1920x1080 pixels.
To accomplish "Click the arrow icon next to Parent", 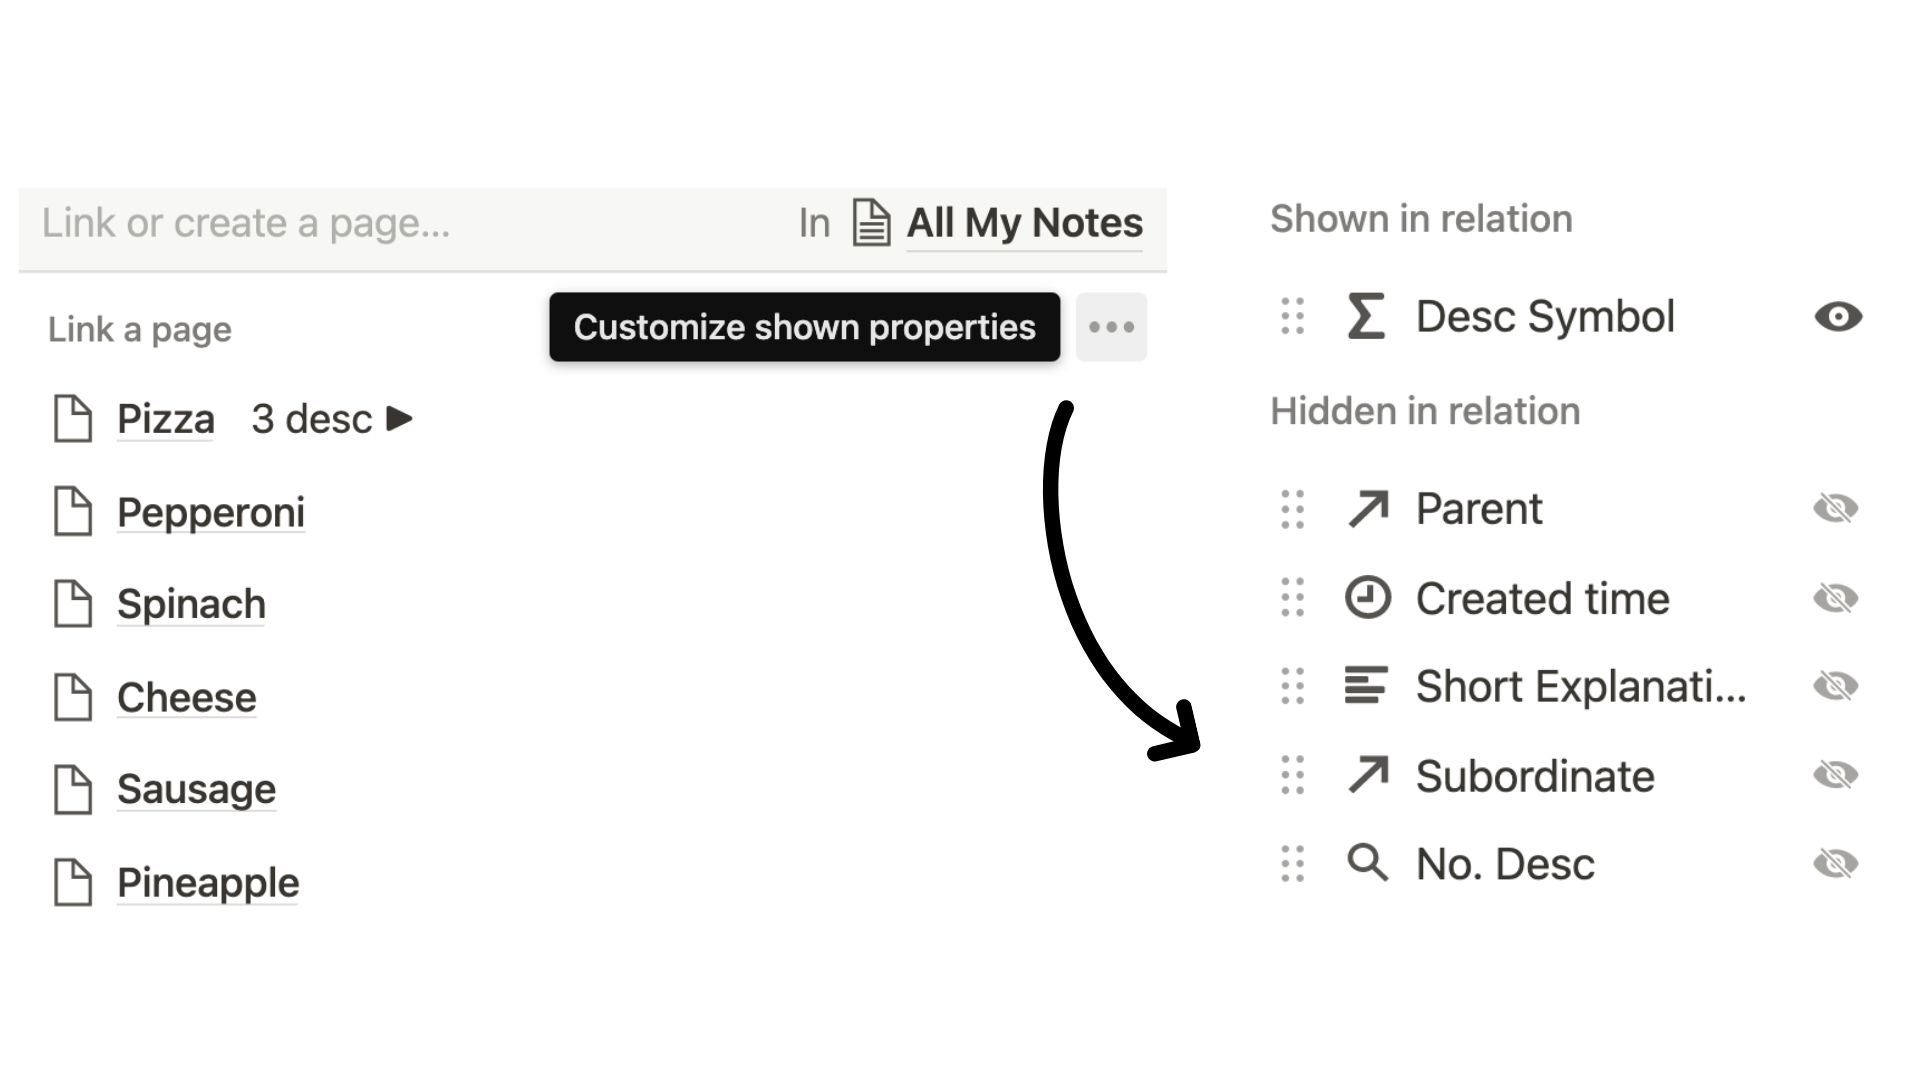I will pos(1368,508).
